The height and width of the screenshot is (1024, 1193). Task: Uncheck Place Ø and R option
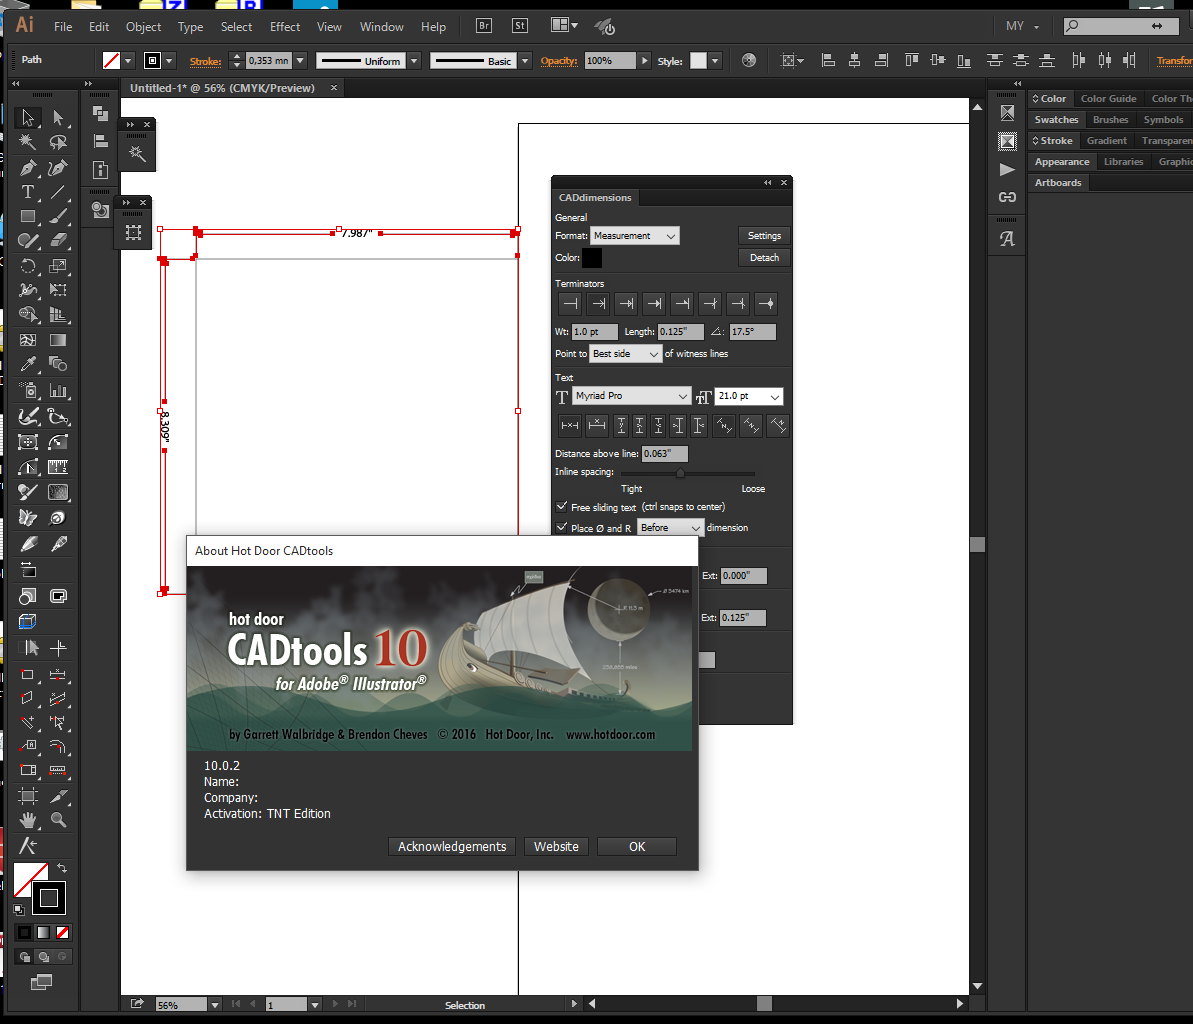(x=561, y=527)
